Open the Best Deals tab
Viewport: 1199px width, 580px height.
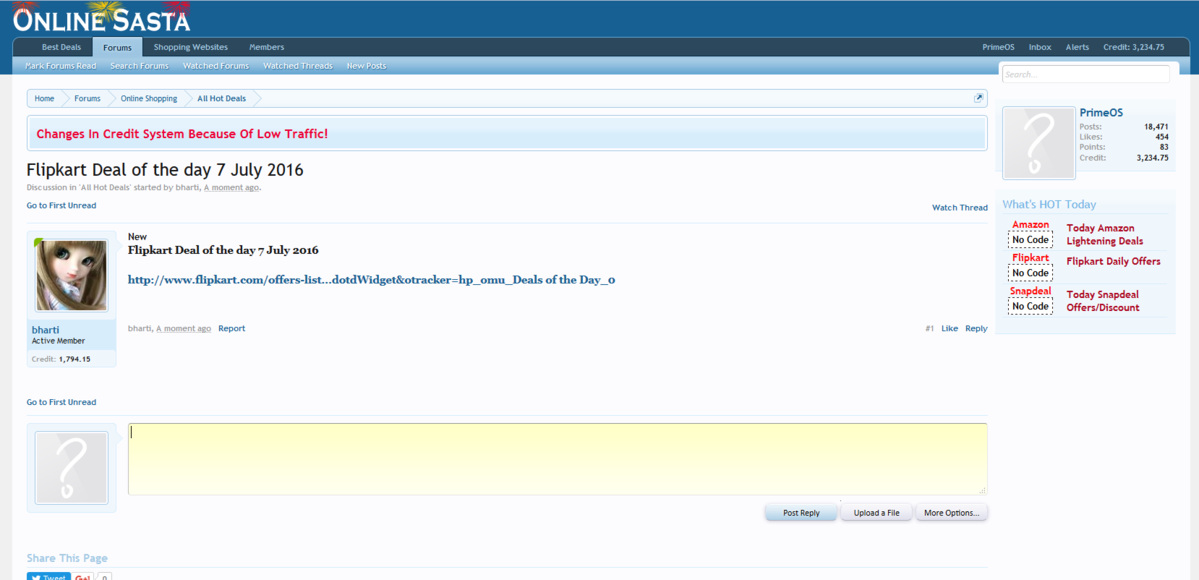click(61, 47)
